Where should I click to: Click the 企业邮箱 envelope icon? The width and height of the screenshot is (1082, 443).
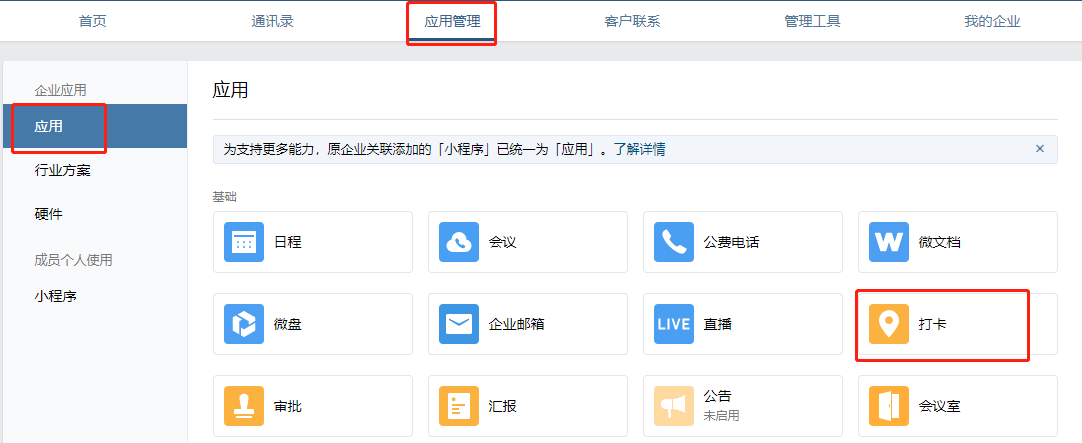(459, 324)
